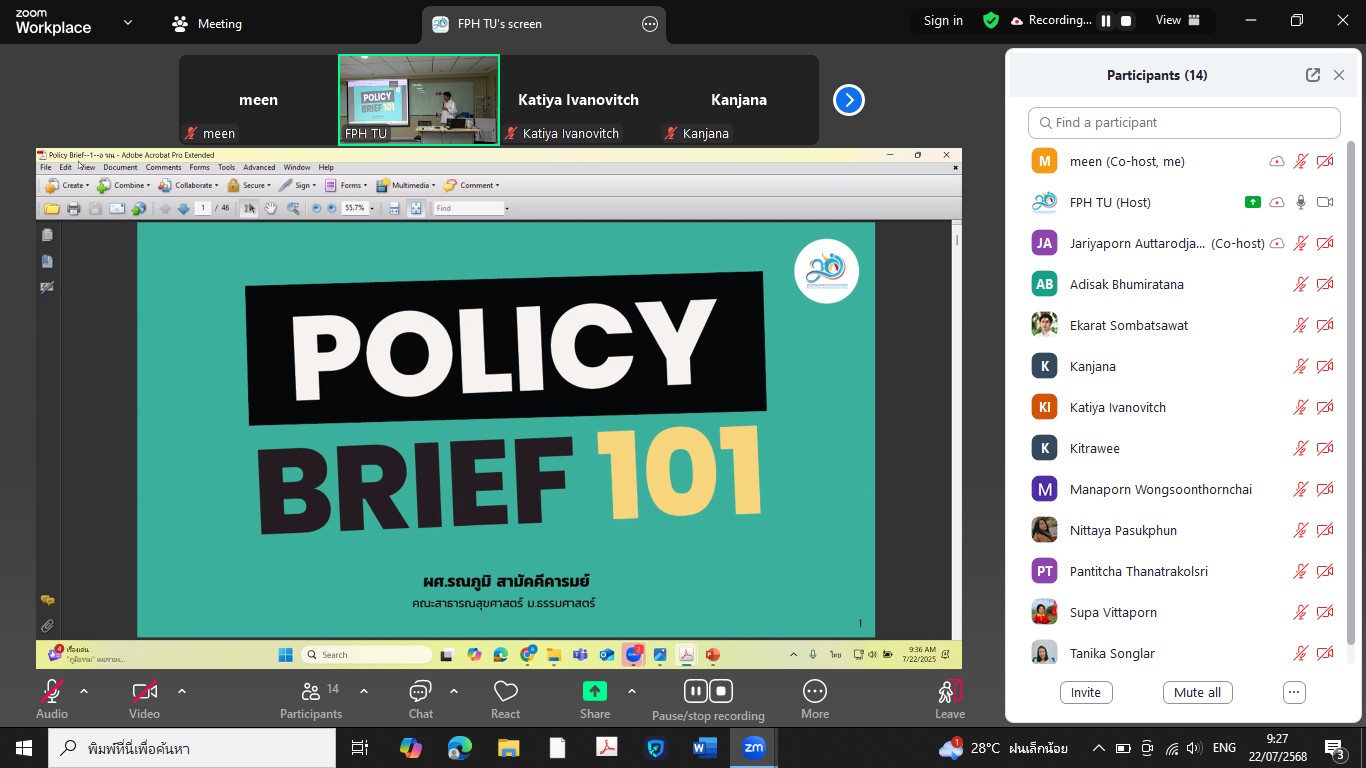Open screen share options ellipsis icon
The width and height of the screenshot is (1366, 768).
(x=650, y=24)
